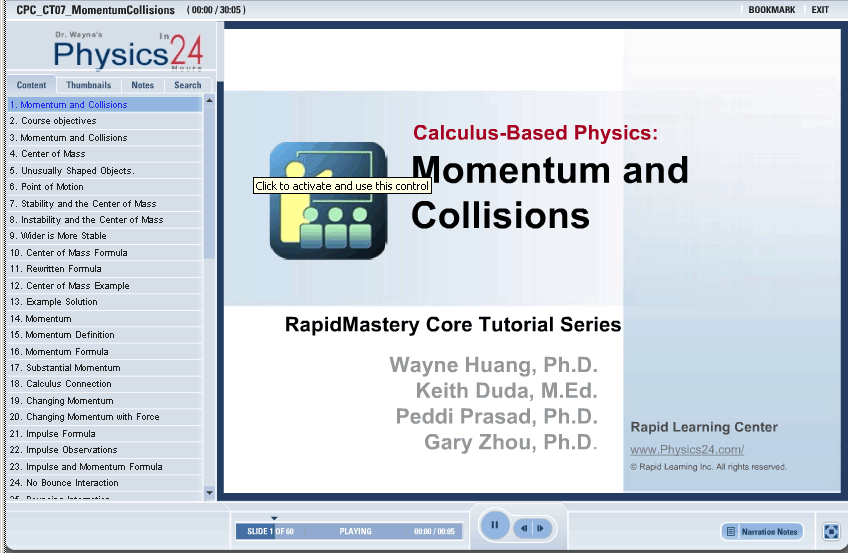
Task: Open the www.Physics24.com link
Action: (687, 450)
